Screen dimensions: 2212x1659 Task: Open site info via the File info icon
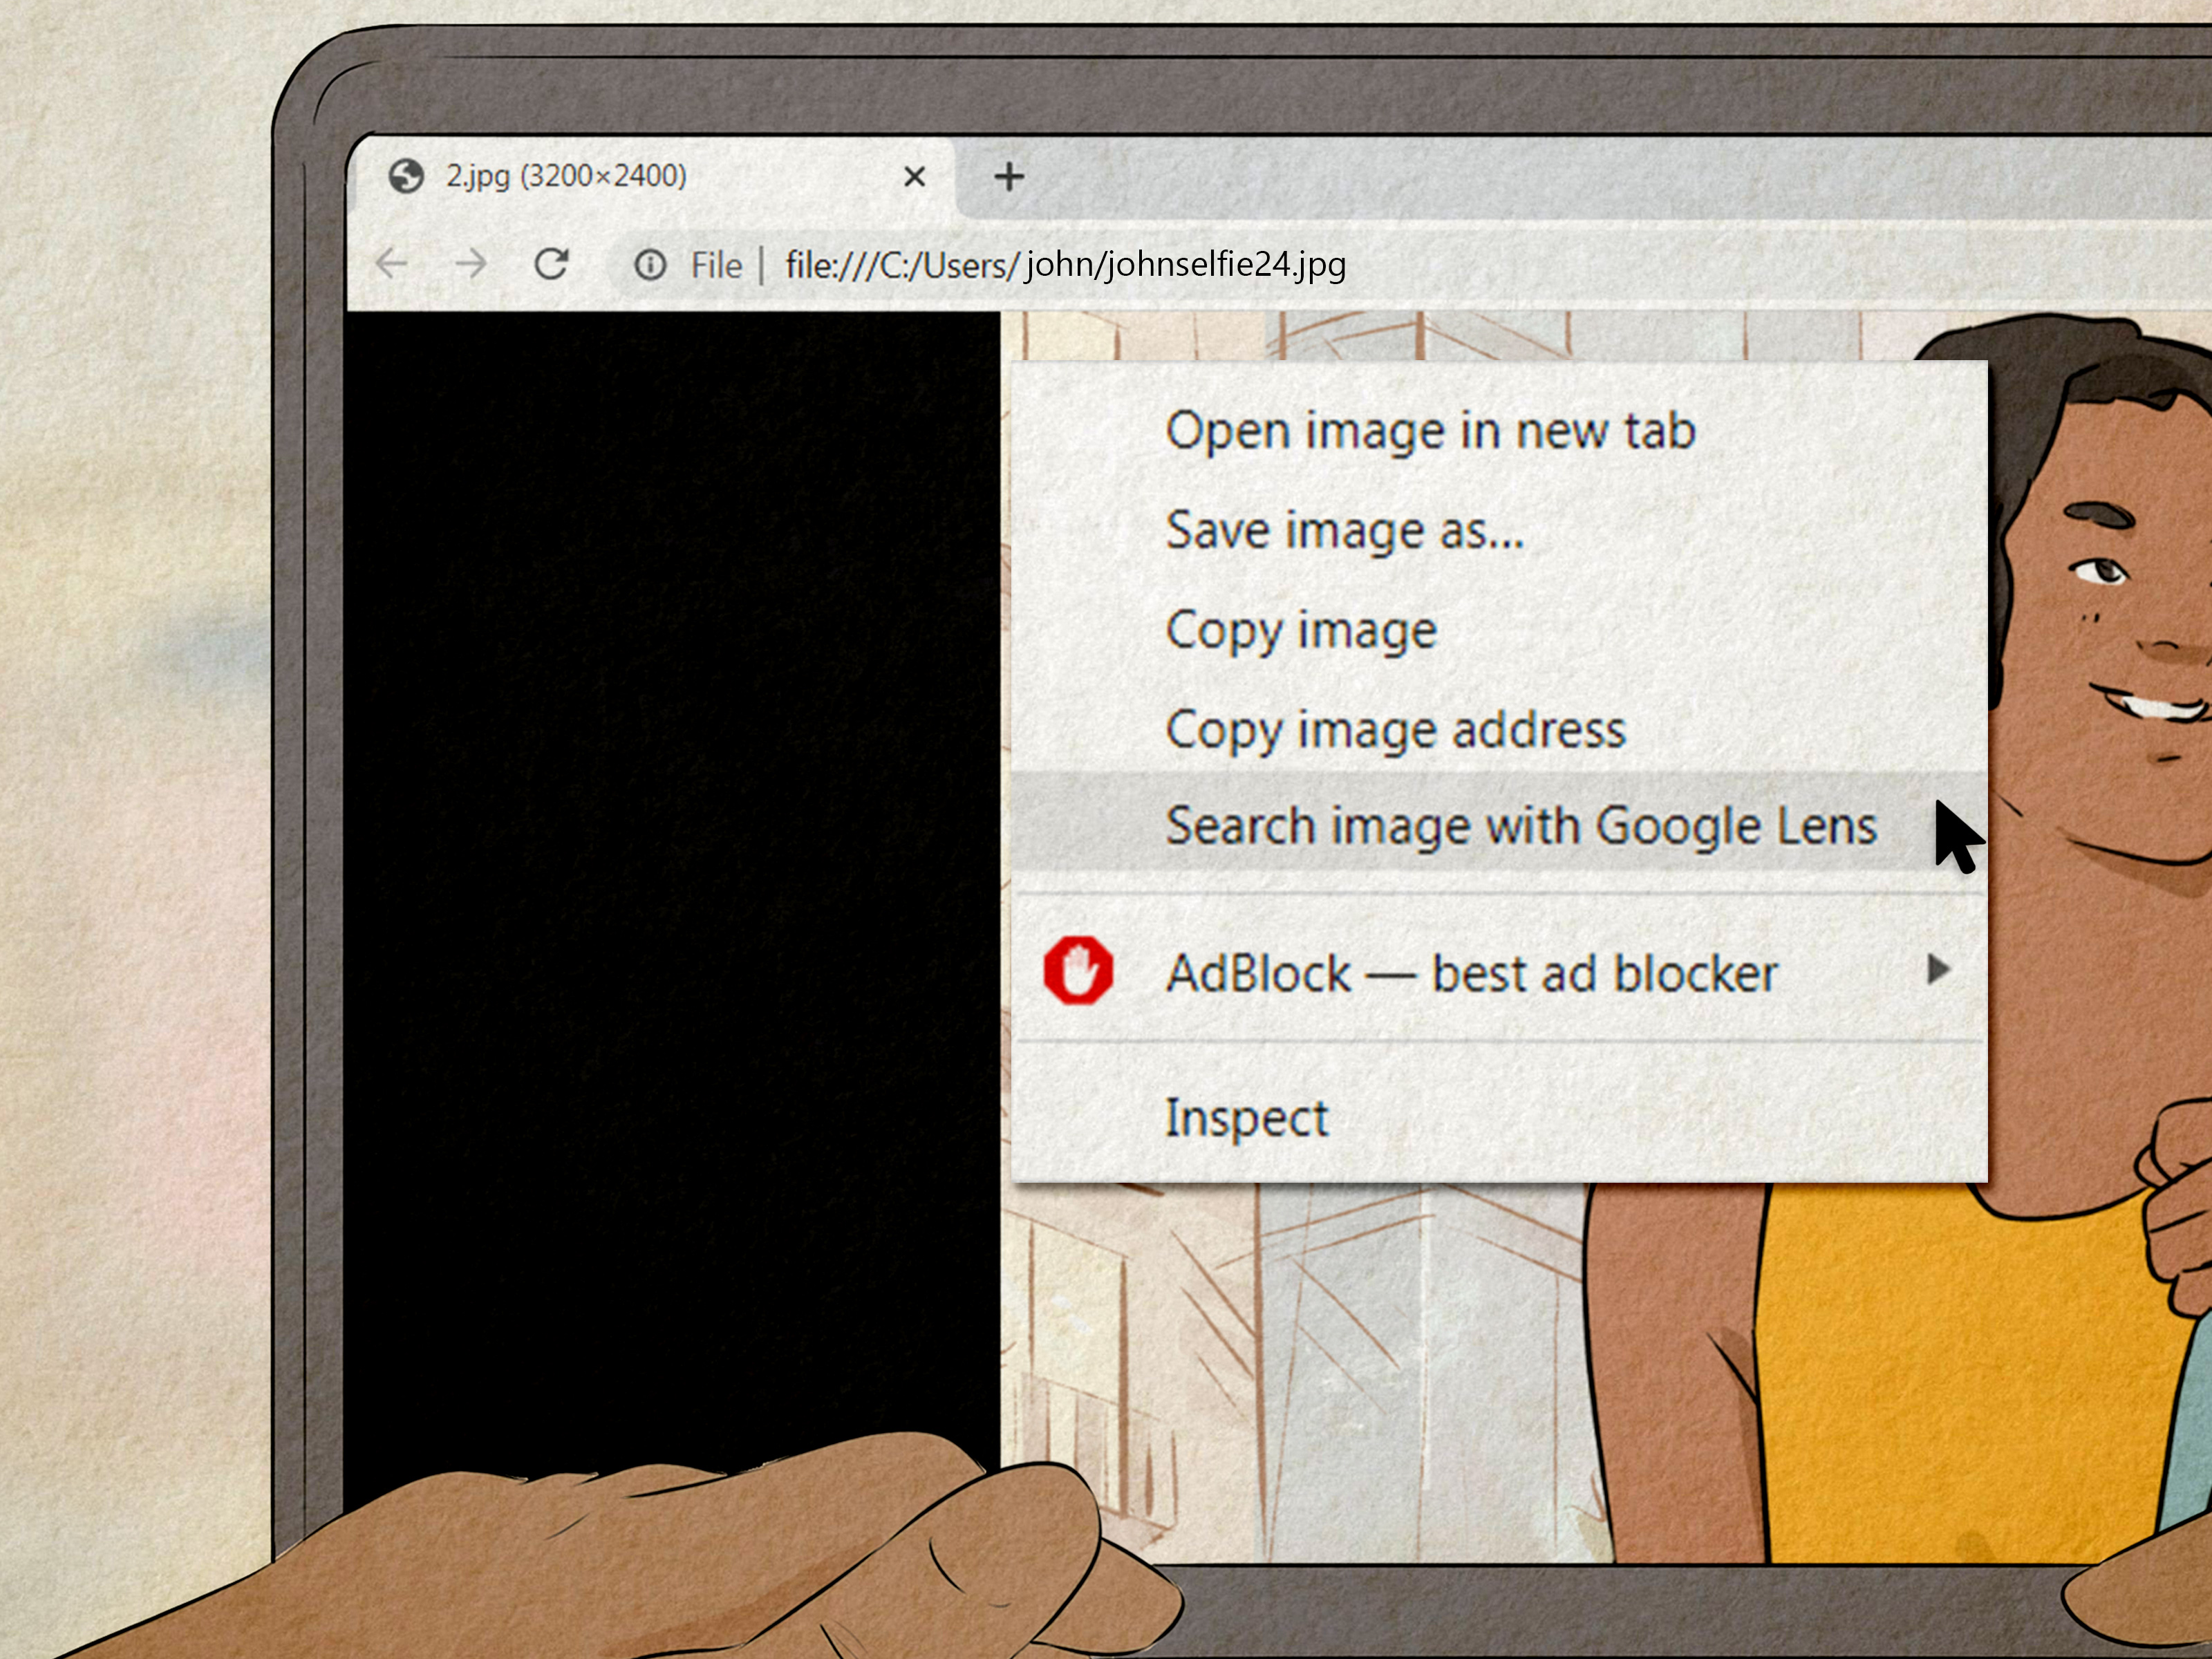pyautogui.click(x=651, y=264)
